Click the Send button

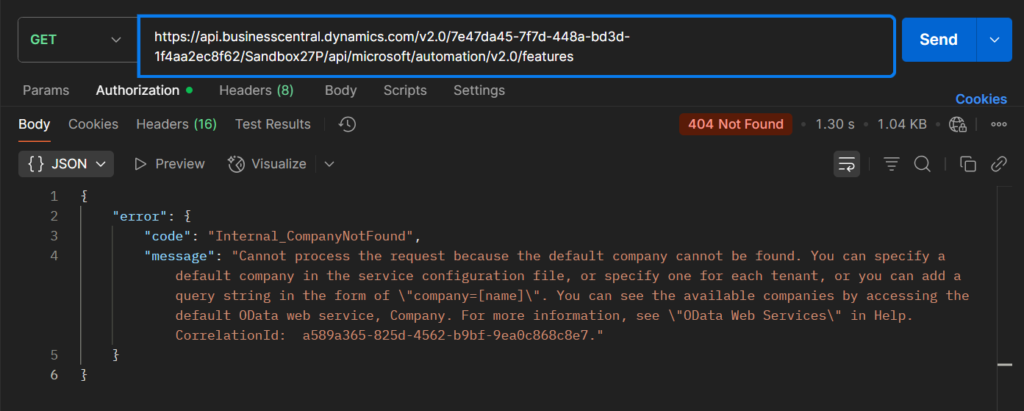pyautogui.click(x=938, y=40)
